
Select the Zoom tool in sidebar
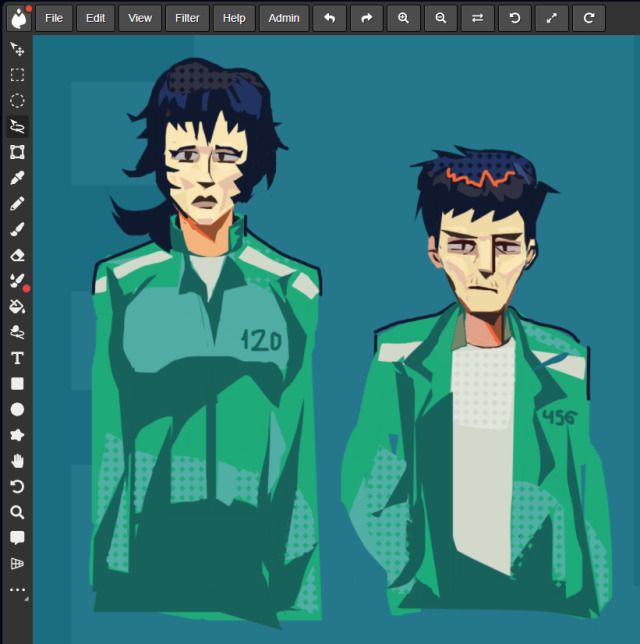pyautogui.click(x=17, y=513)
